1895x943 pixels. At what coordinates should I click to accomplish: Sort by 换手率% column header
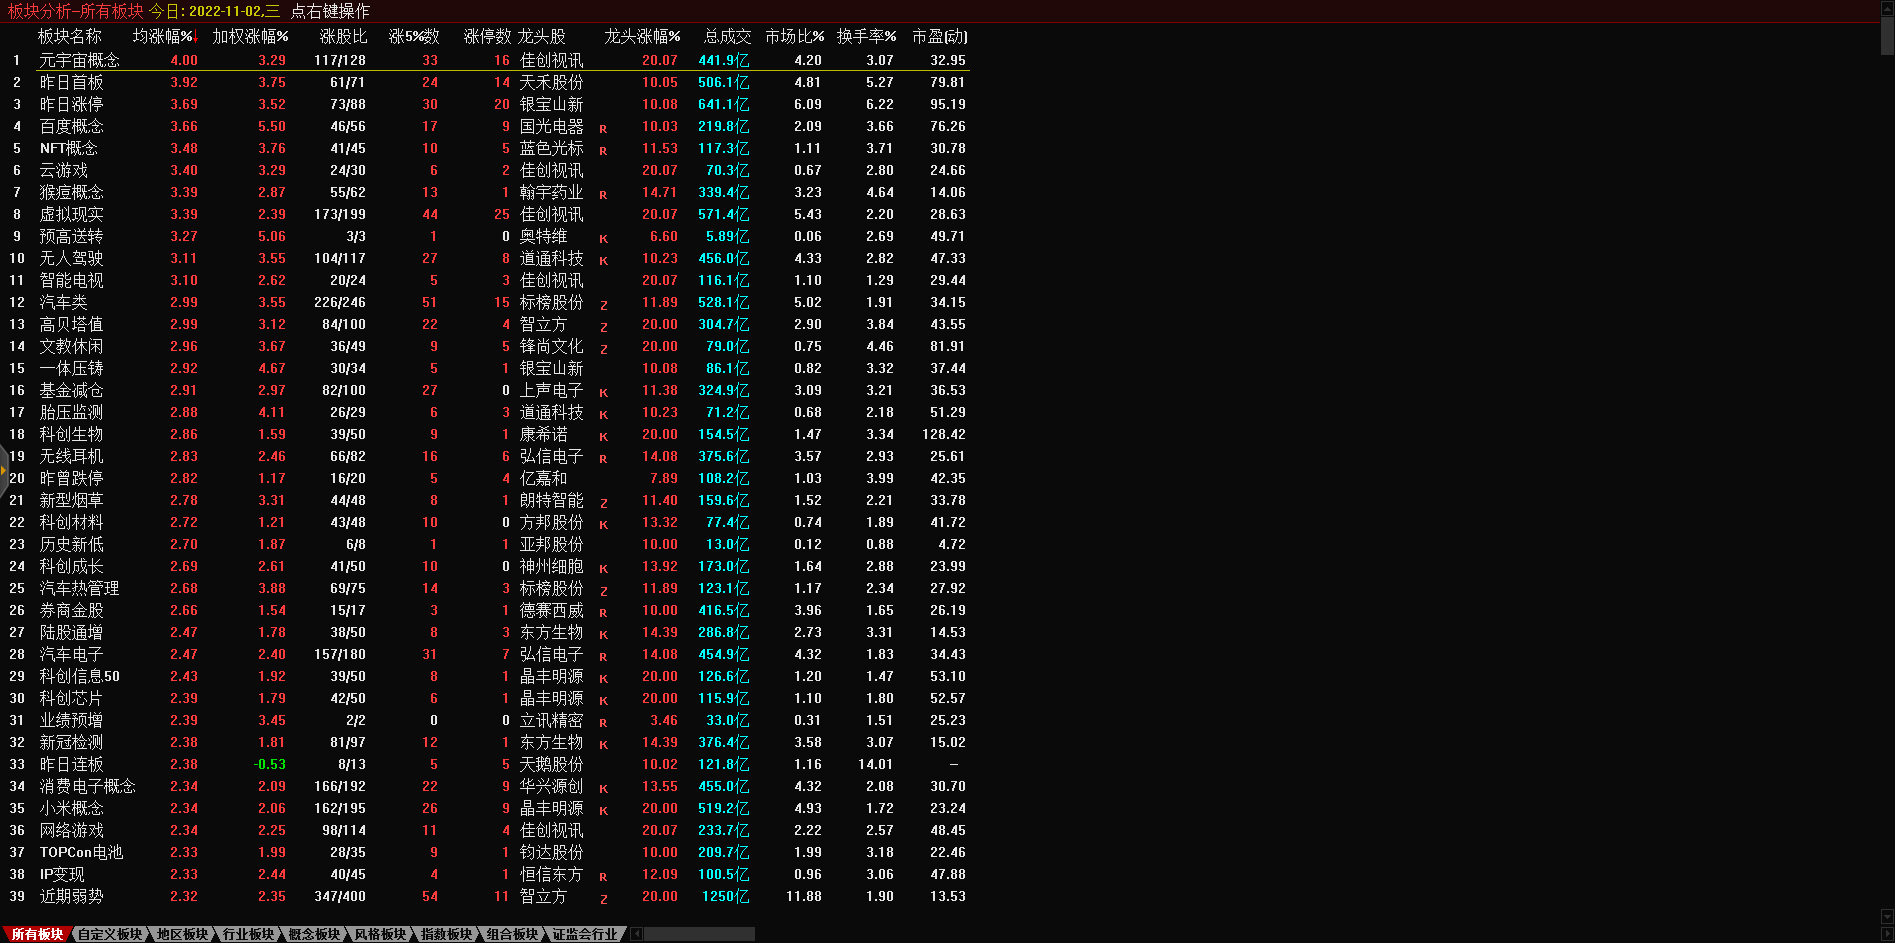coord(866,36)
